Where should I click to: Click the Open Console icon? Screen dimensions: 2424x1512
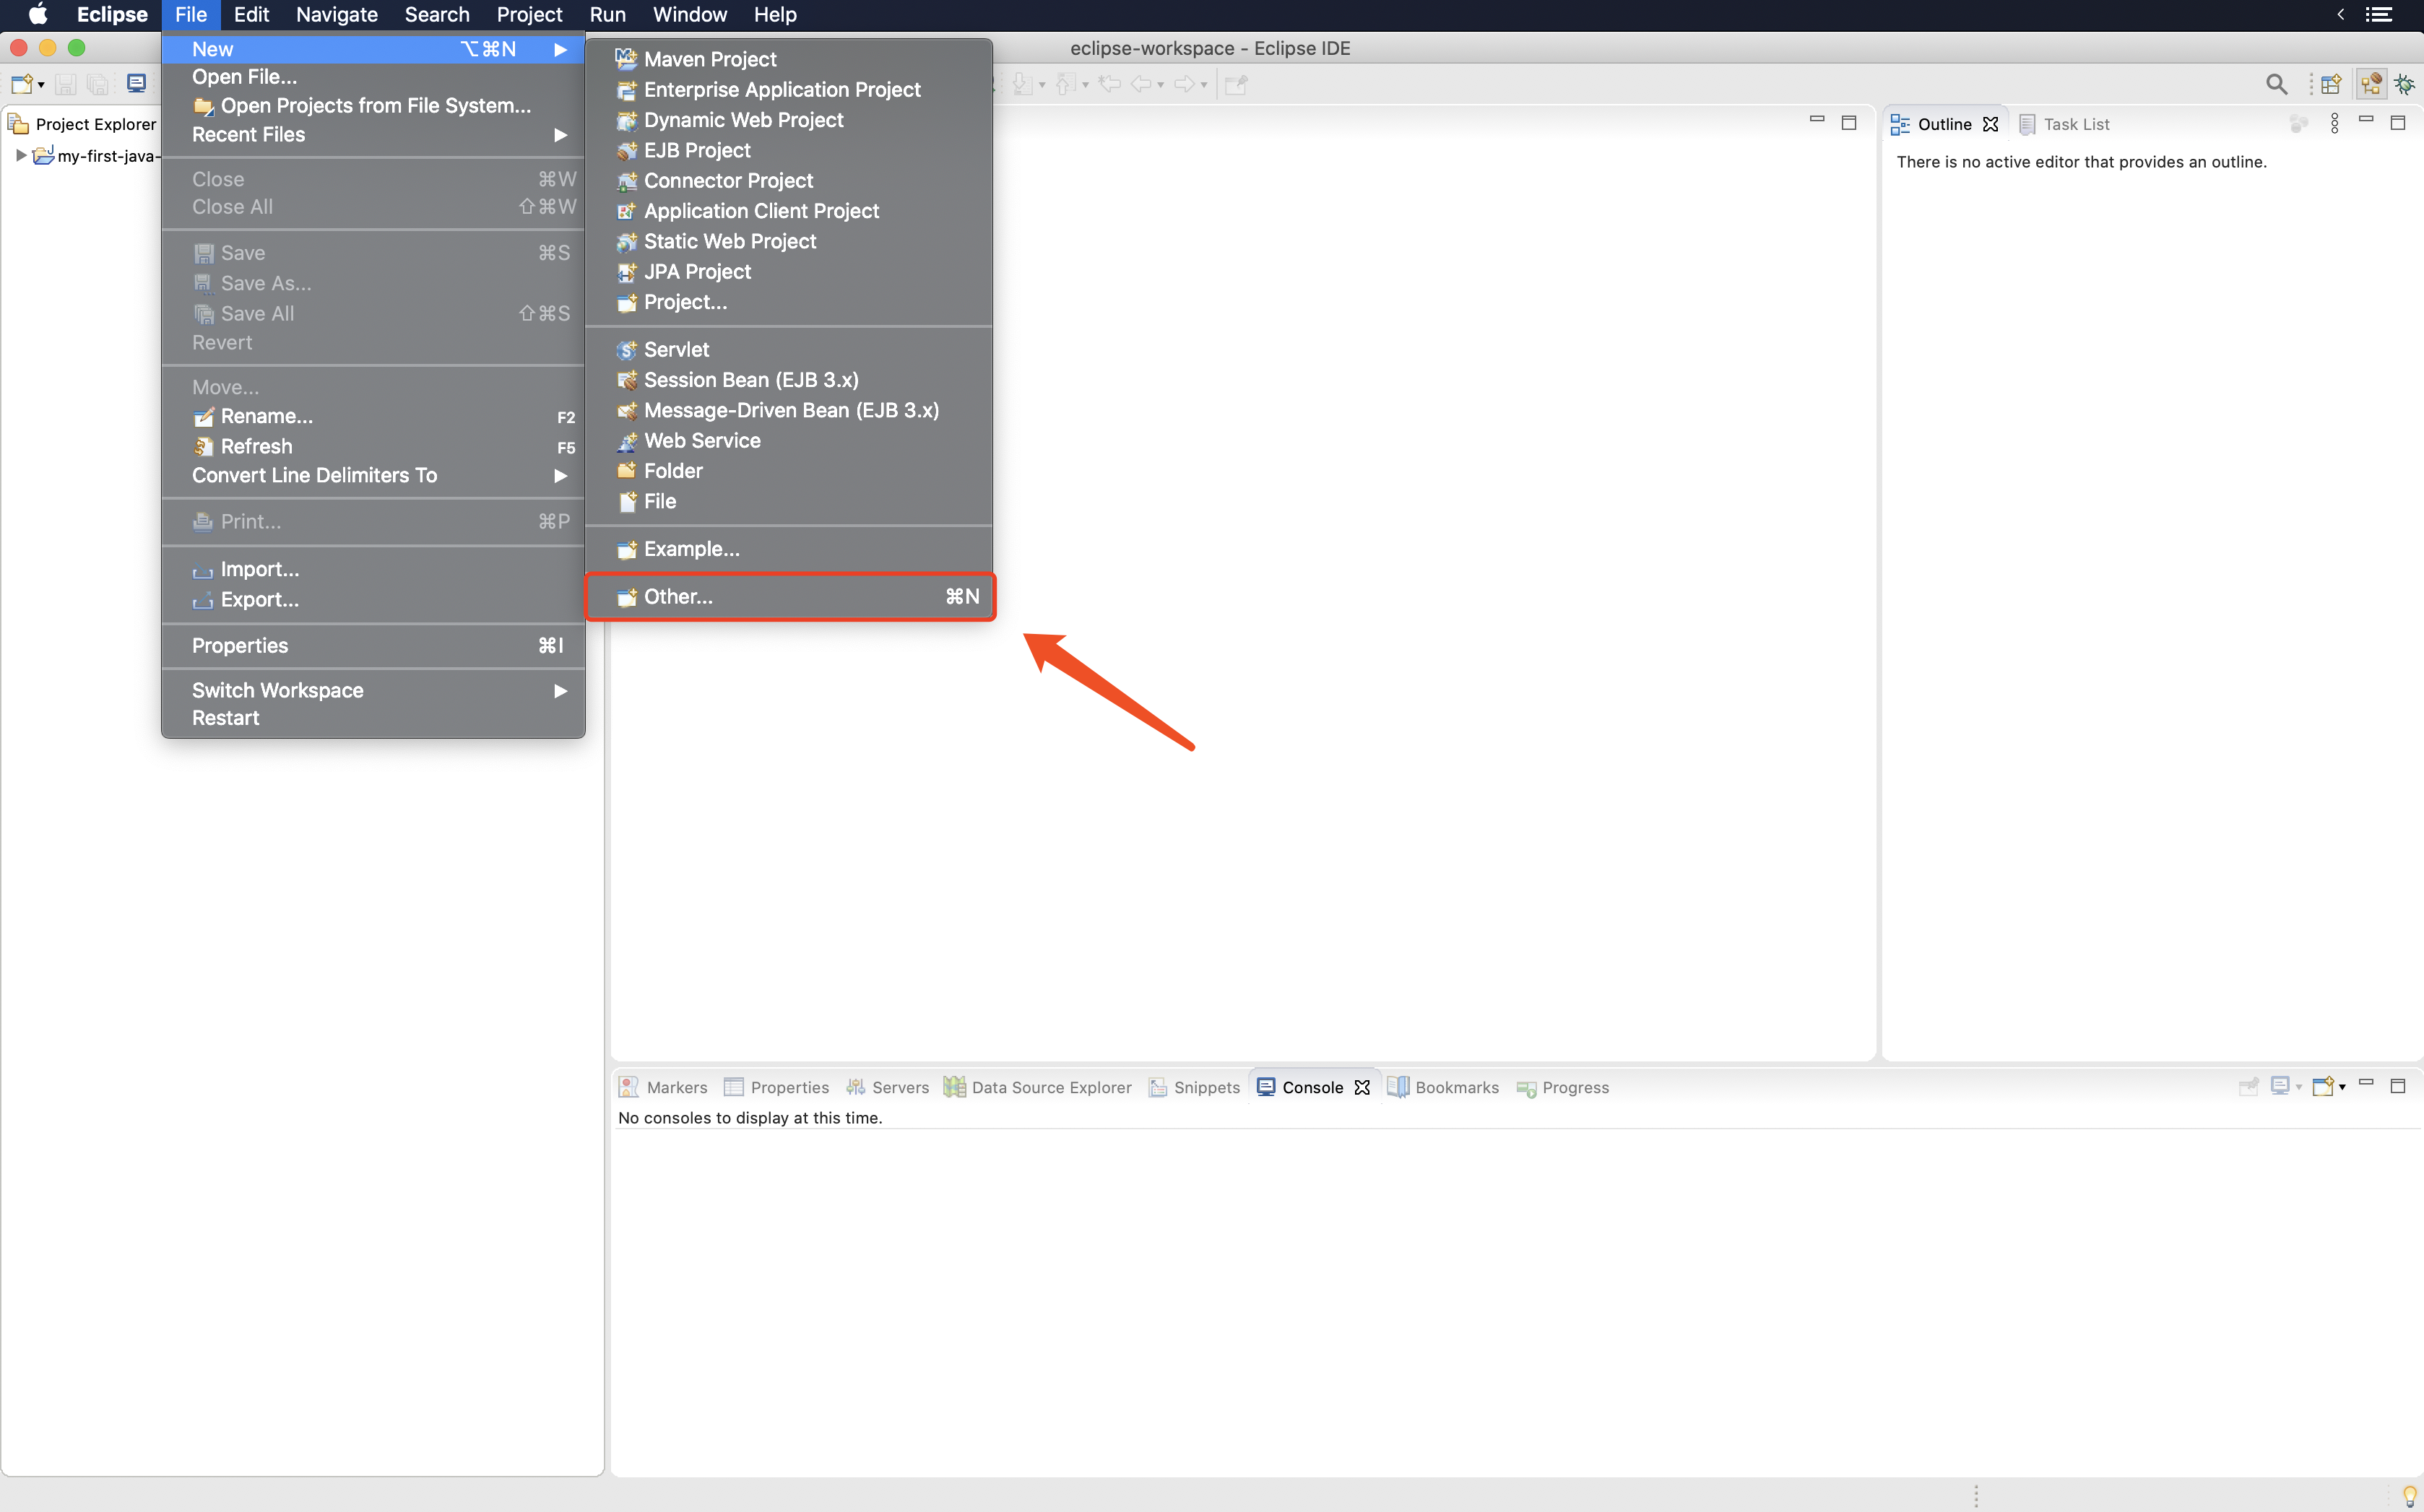pyautogui.click(x=2322, y=1086)
